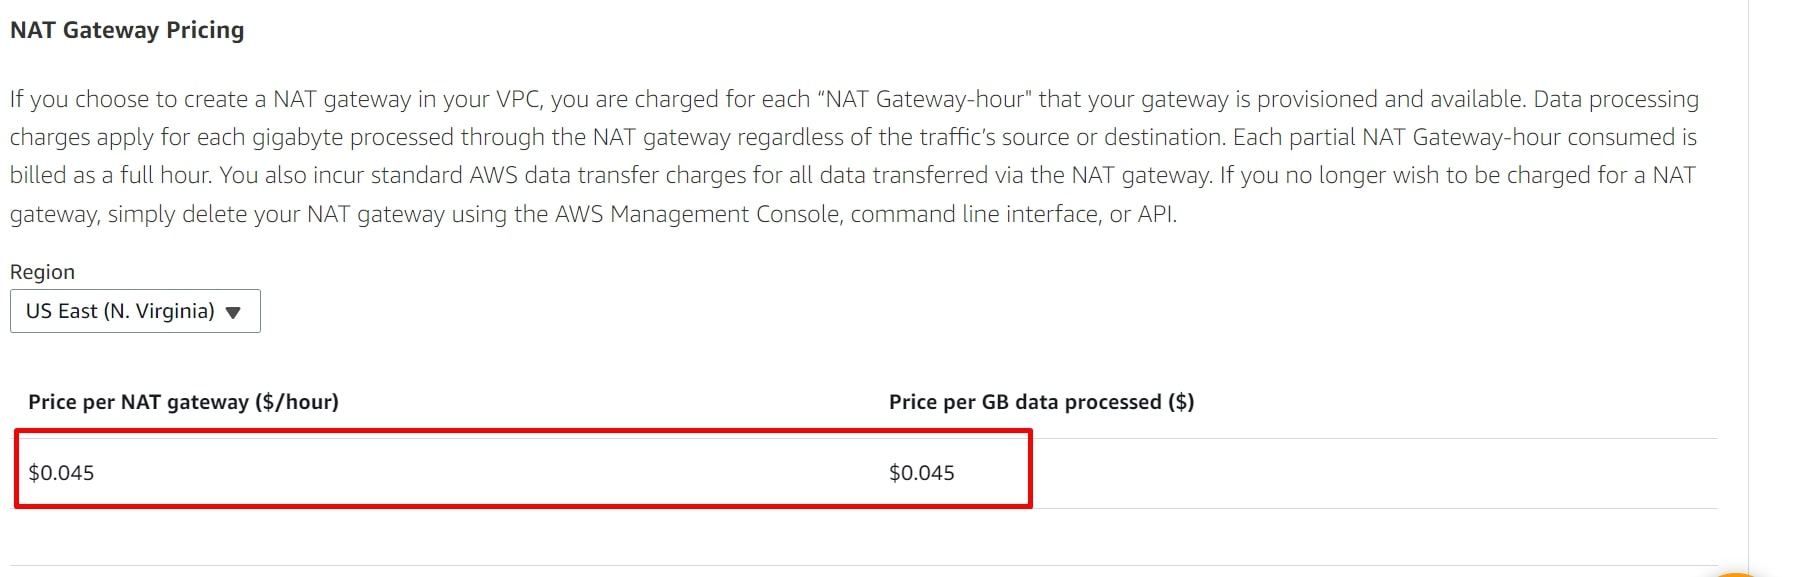Click the vertical divider line at right edge
The height and width of the screenshot is (577, 1795).
tap(1748, 288)
